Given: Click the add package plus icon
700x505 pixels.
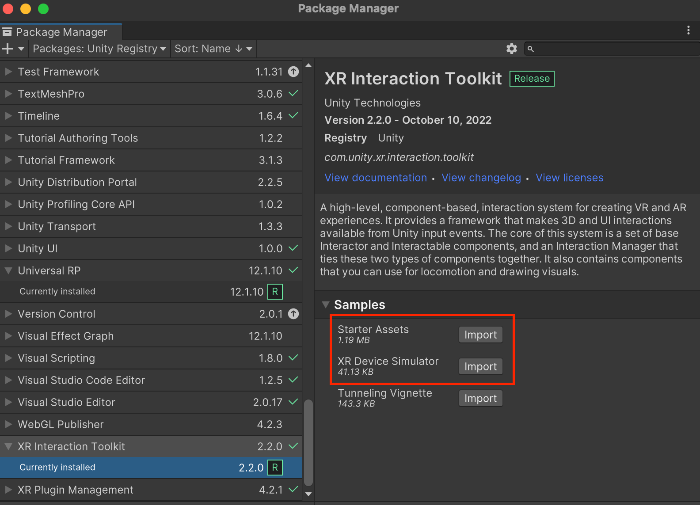Looking at the screenshot, I should (x=8, y=49).
